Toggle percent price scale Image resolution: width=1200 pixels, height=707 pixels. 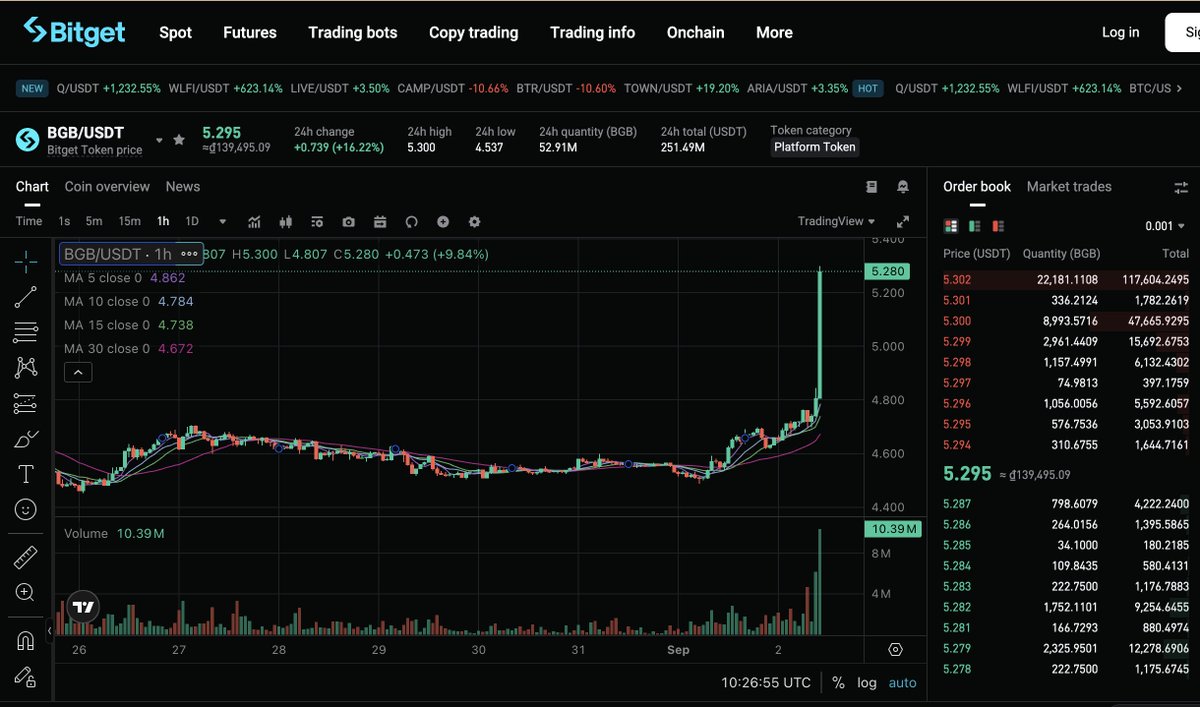tap(838, 683)
